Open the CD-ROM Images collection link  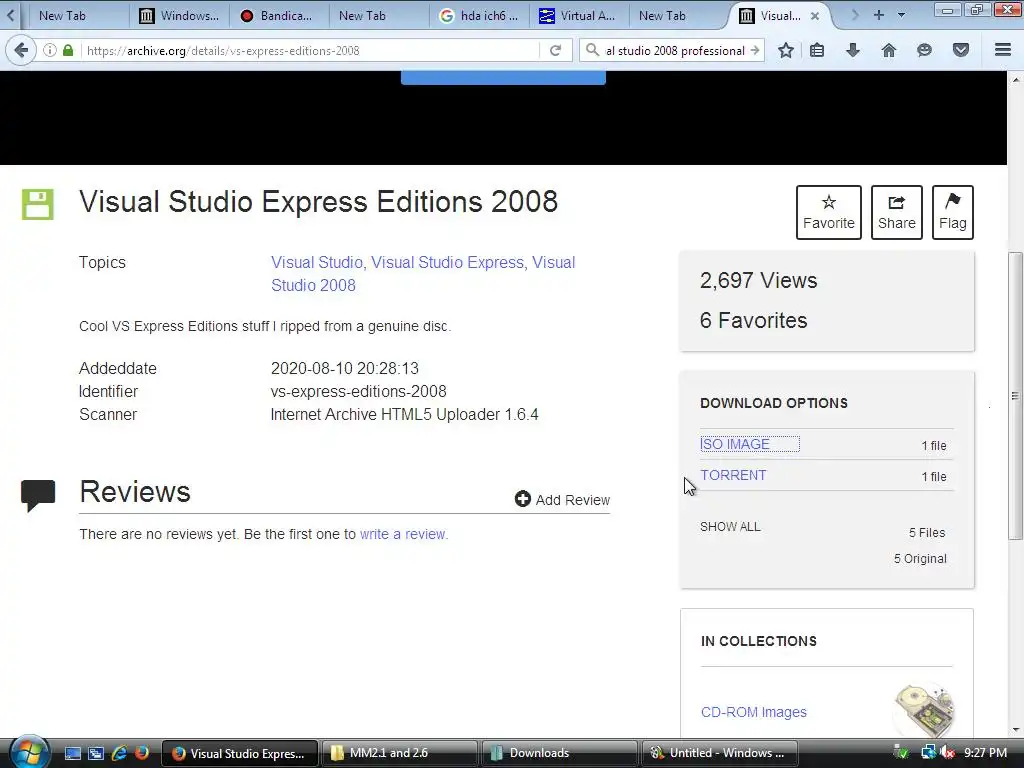click(x=754, y=712)
